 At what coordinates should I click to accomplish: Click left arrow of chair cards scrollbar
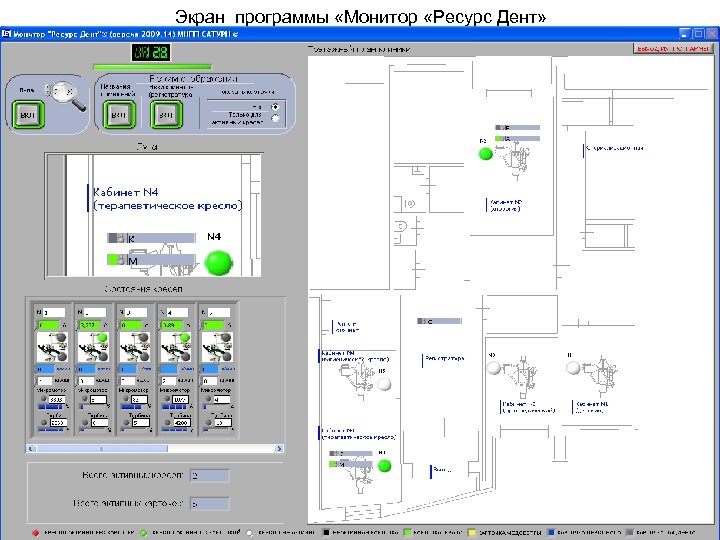coord(31,448)
